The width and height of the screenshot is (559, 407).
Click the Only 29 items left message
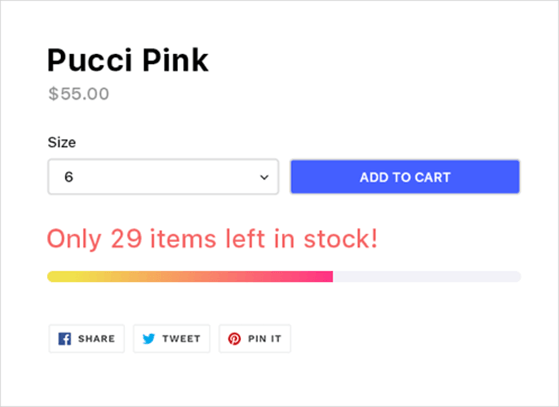click(212, 239)
